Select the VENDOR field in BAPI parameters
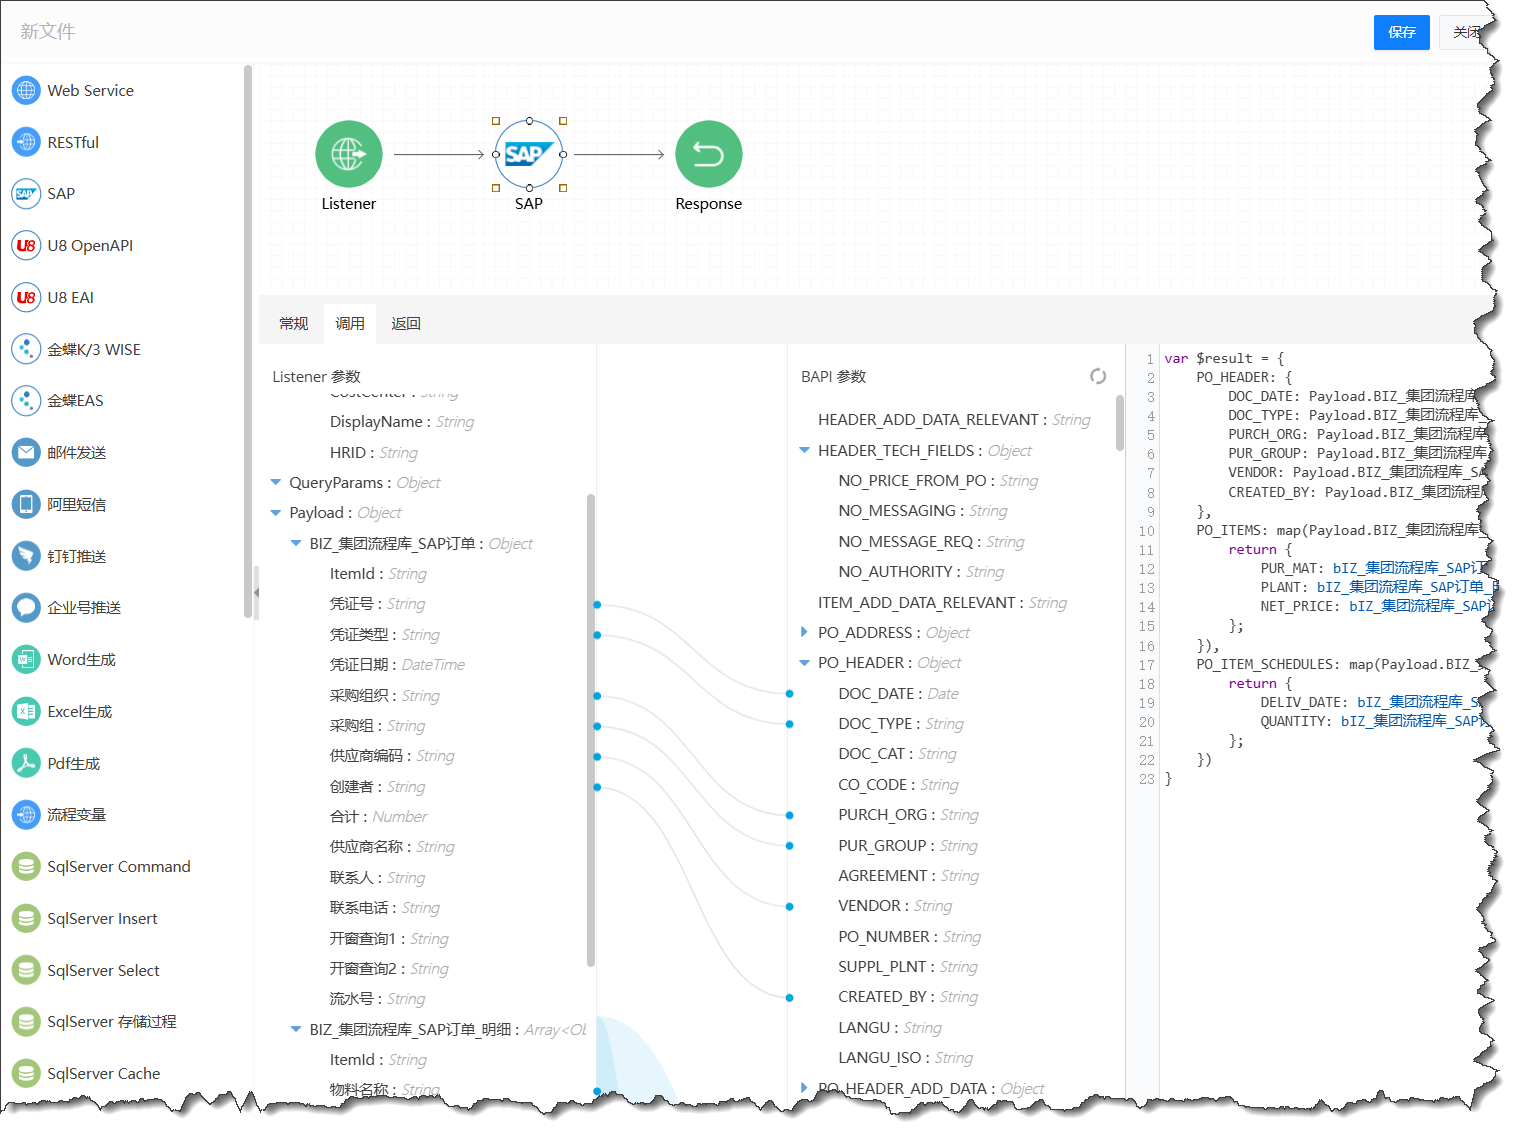1521x1136 pixels. click(x=870, y=906)
